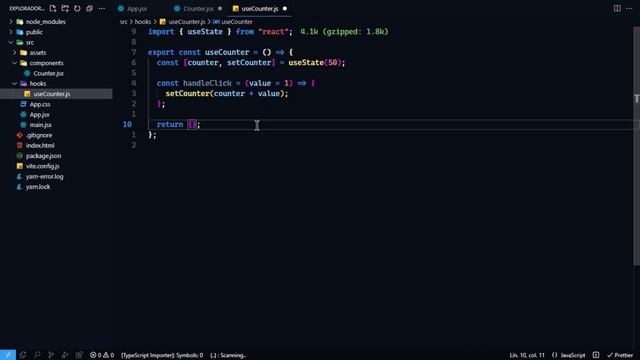The width and height of the screenshot is (640, 360).
Task: Switch to the App.jsx tab
Action: pos(137,9)
